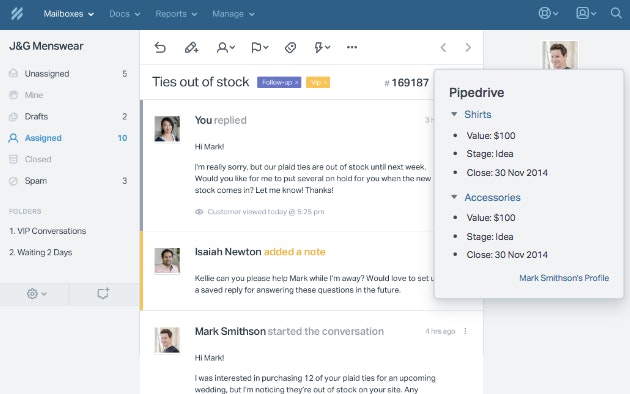Screen dimensions: 630x394
Task: Click the conversation number 169187
Action: point(407,83)
